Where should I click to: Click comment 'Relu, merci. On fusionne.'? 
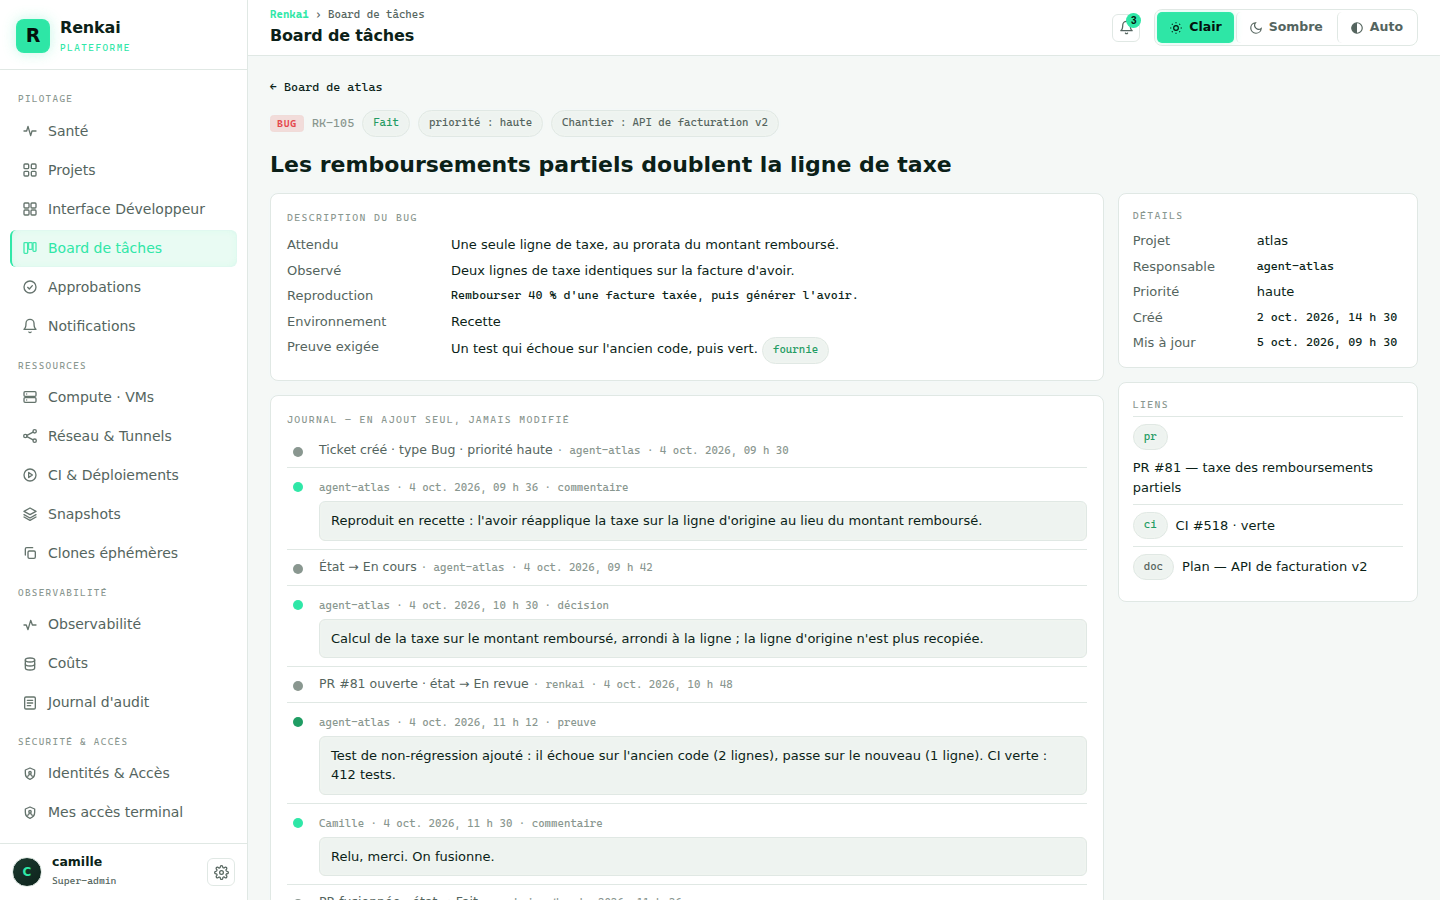[x=702, y=856]
